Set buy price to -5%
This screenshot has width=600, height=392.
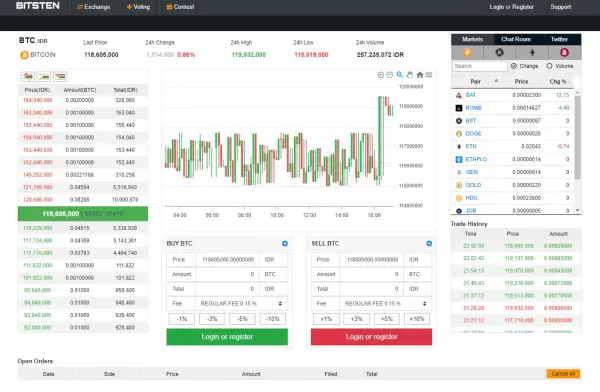242,319
